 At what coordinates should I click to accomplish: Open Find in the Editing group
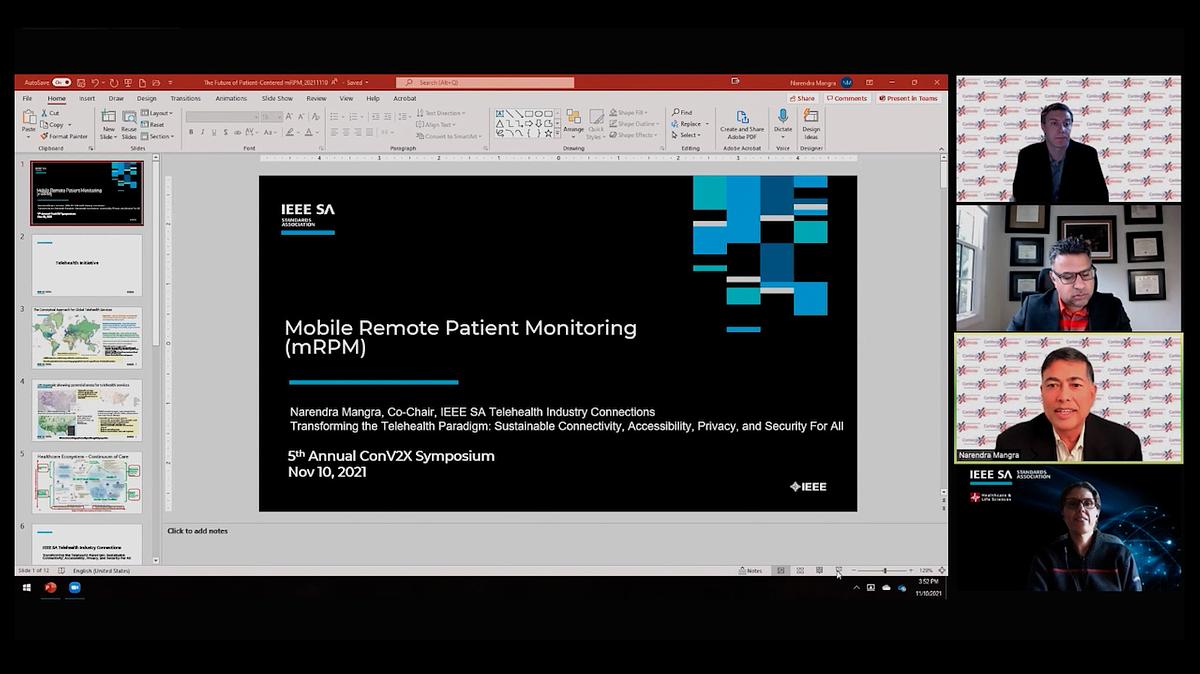point(682,113)
